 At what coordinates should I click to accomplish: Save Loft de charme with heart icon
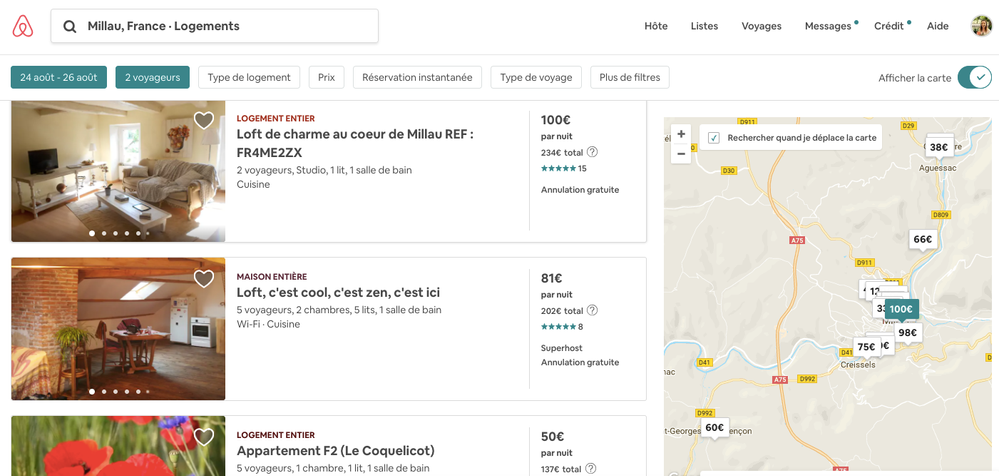(x=204, y=121)
